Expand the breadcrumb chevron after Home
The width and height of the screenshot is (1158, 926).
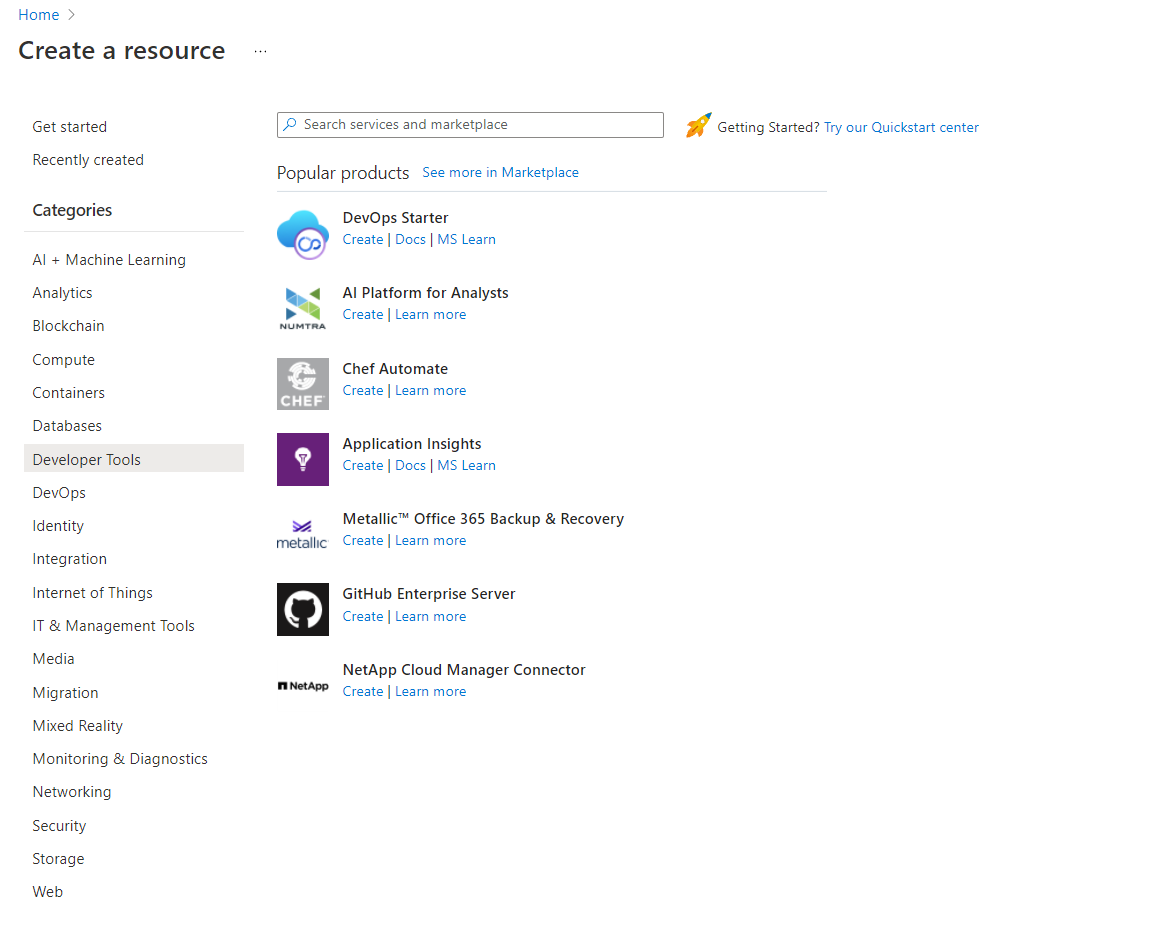click(72, 15)
